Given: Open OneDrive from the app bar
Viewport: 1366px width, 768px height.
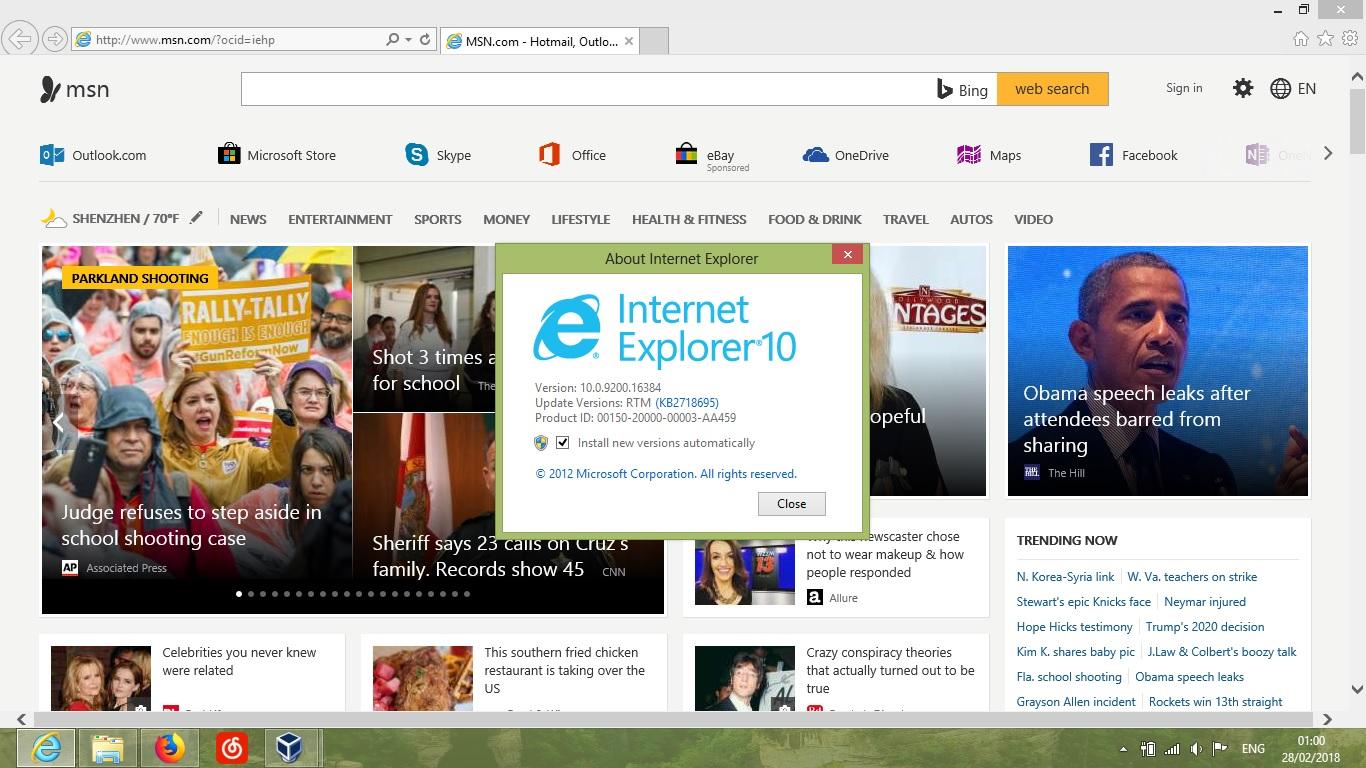Looking at the screenshot, I should [x=845, y=155].
